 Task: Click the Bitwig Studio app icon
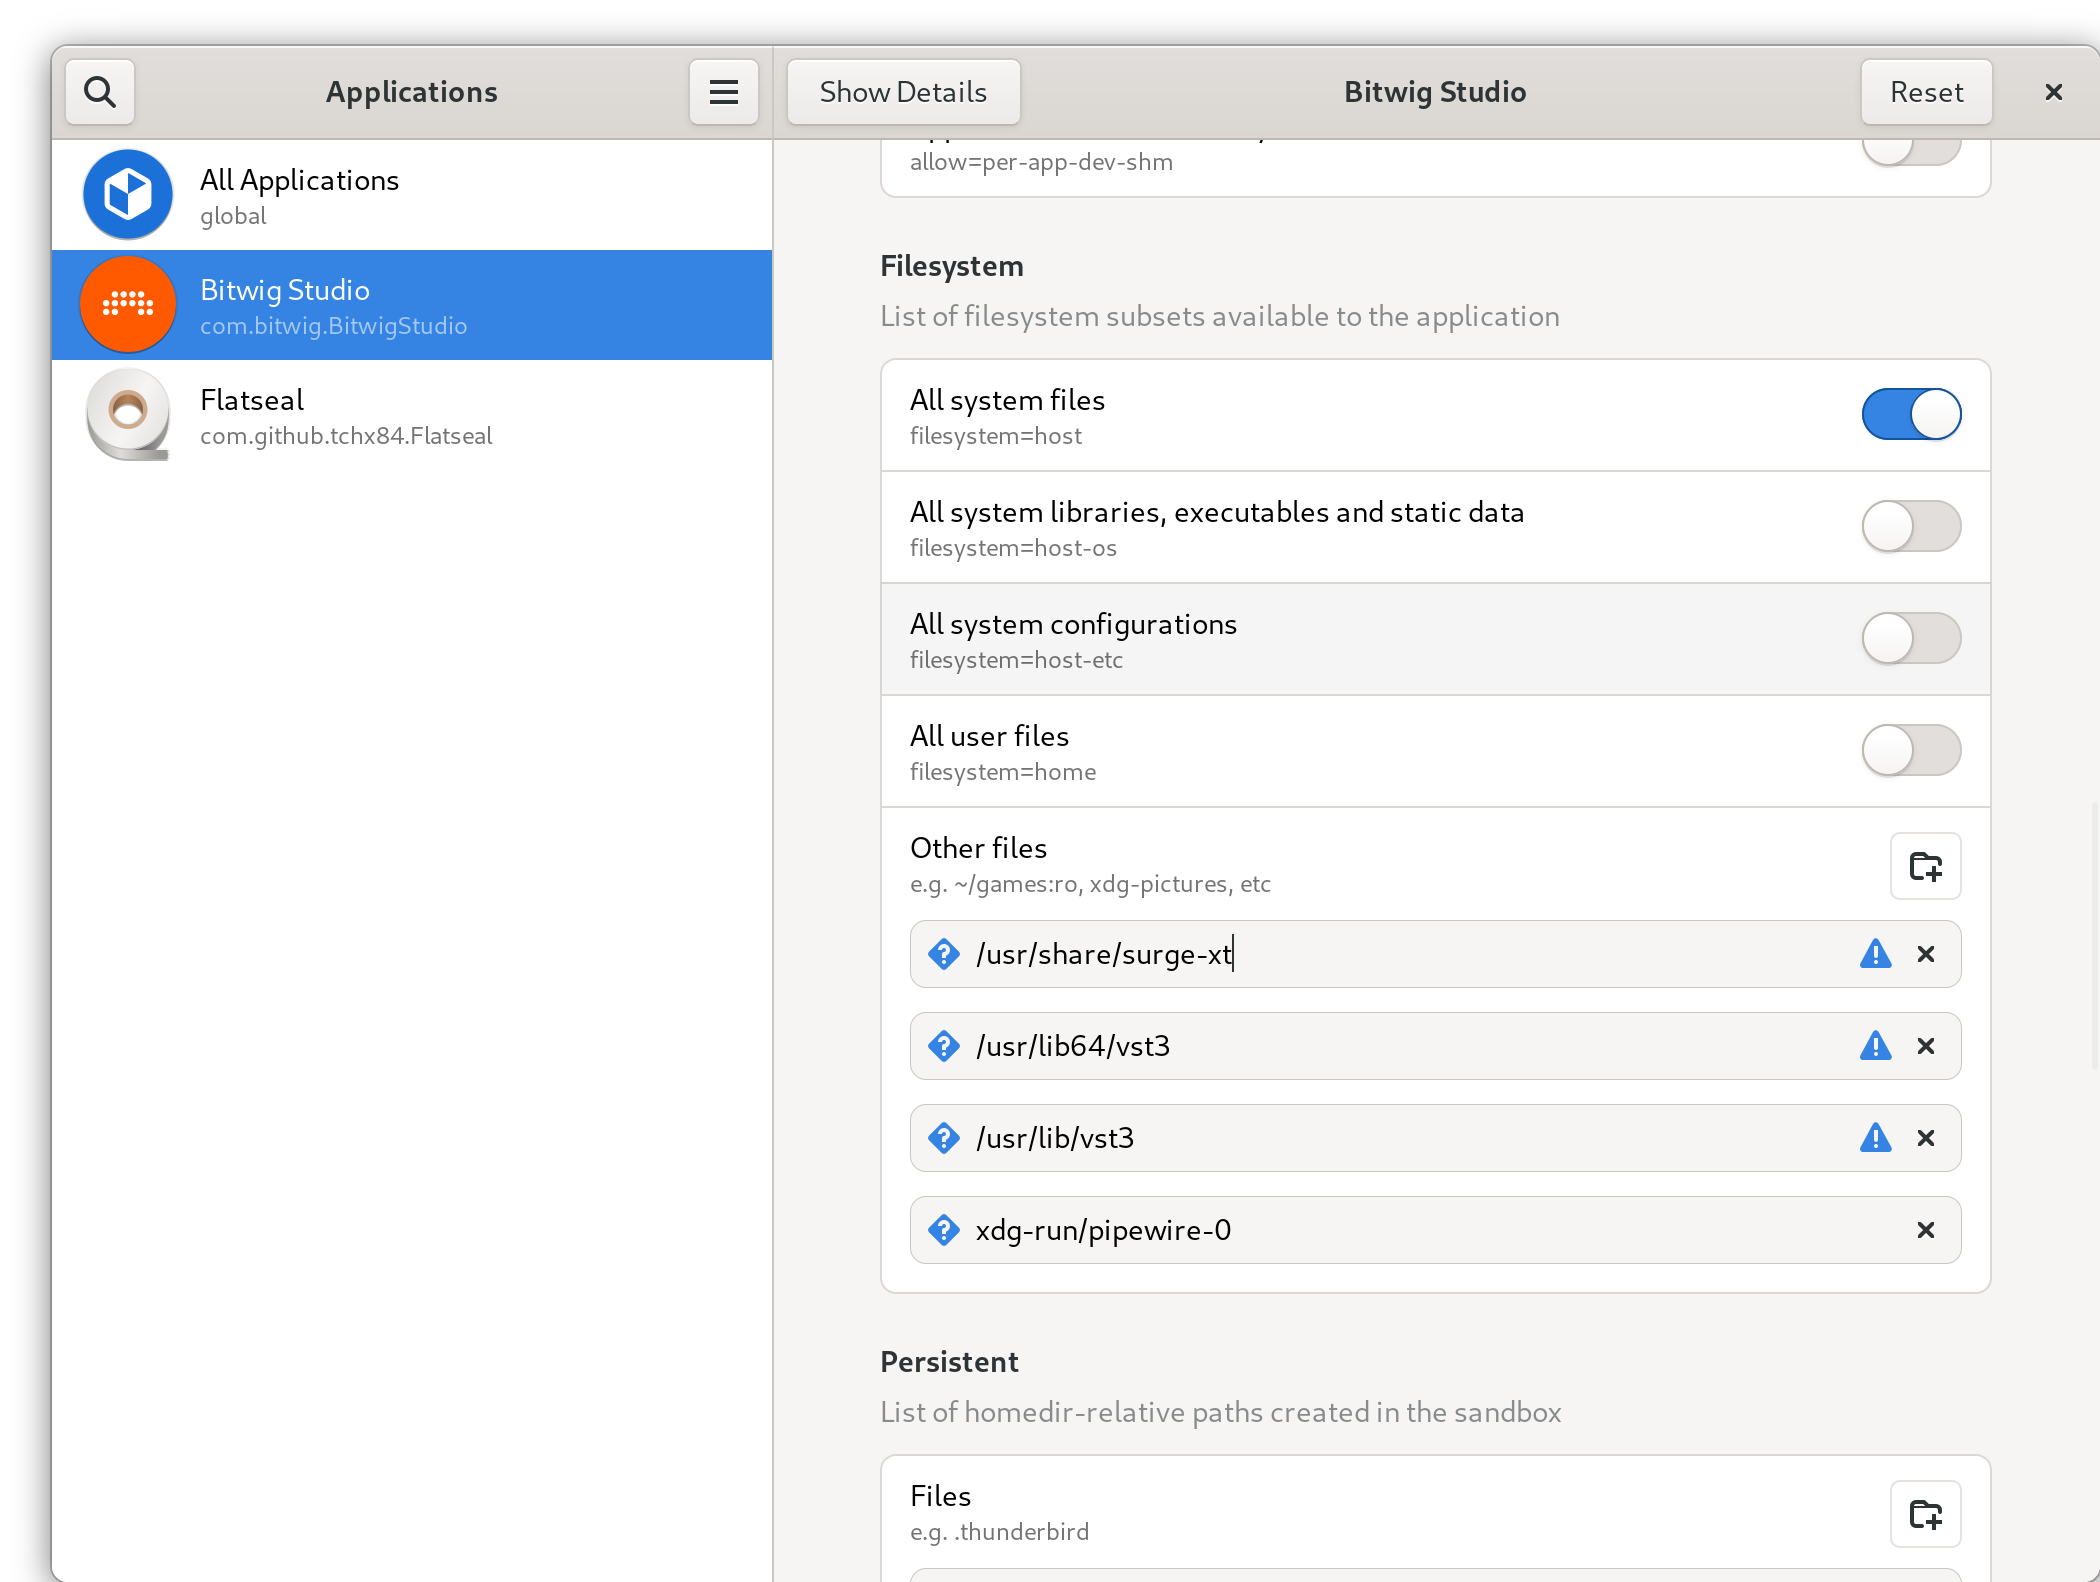coord(128,305)
